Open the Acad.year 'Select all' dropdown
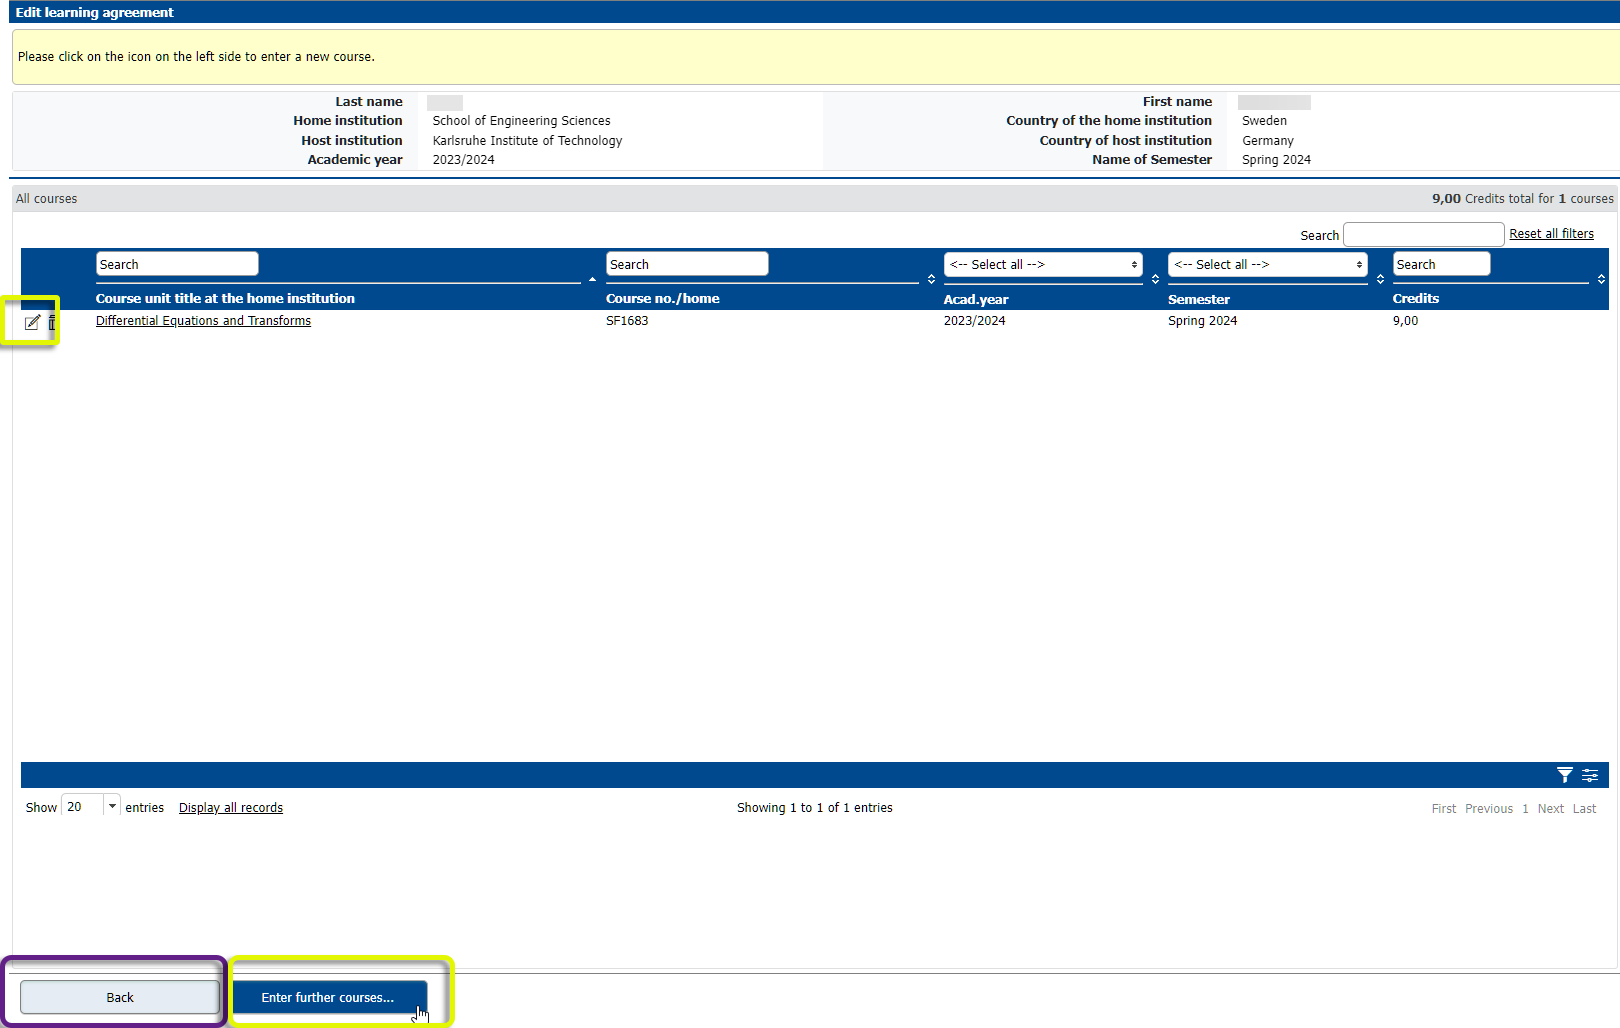Screen dimensions: 1620x1028 (x=1042, y=264)
